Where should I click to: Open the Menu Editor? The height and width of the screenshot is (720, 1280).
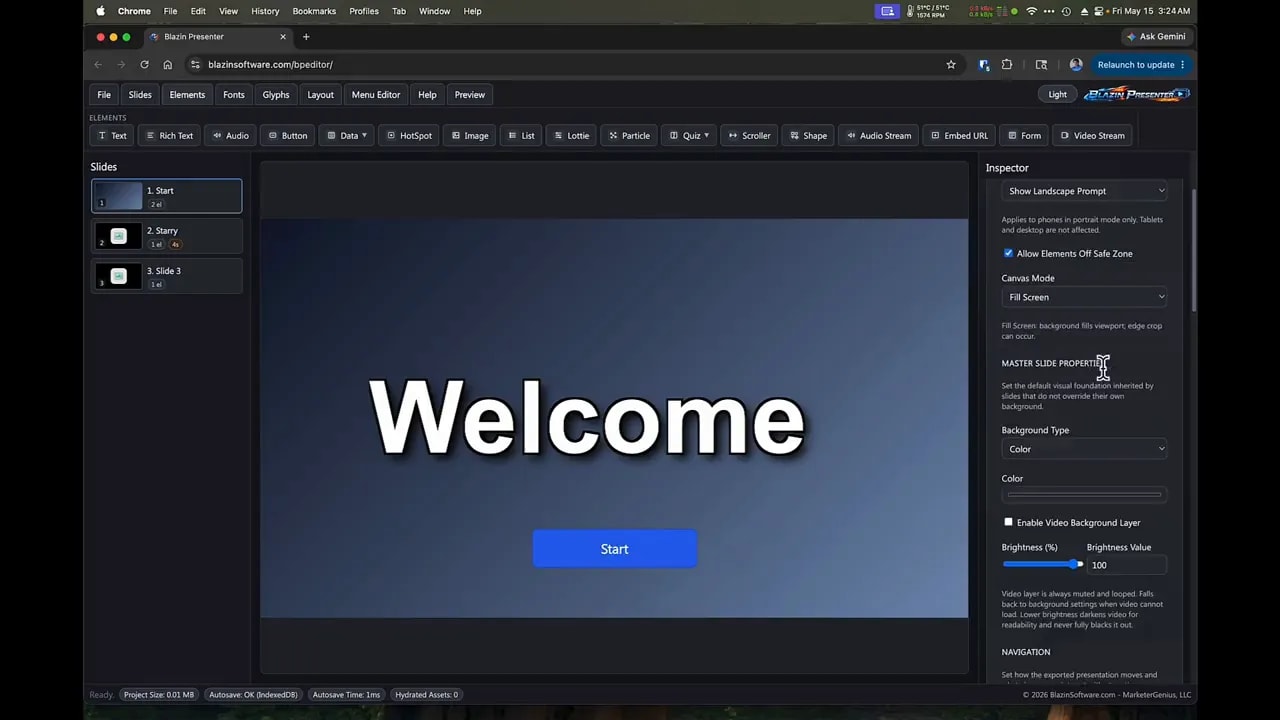pos(376,95)
